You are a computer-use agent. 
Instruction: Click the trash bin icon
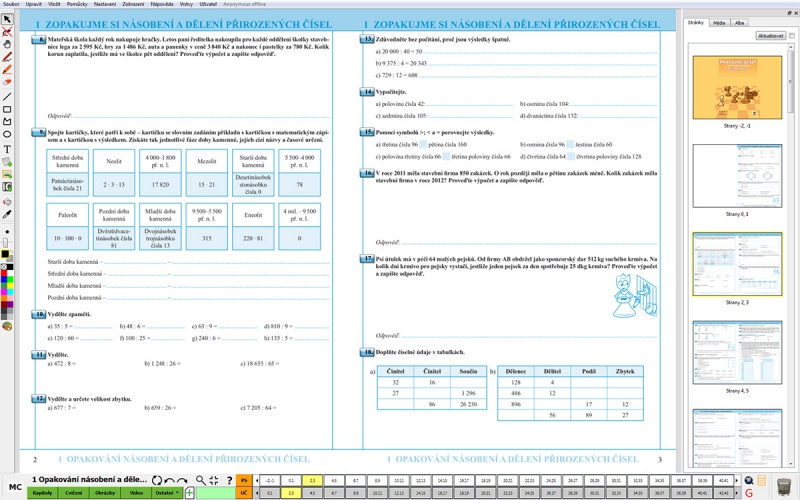(x=784, y=486)
